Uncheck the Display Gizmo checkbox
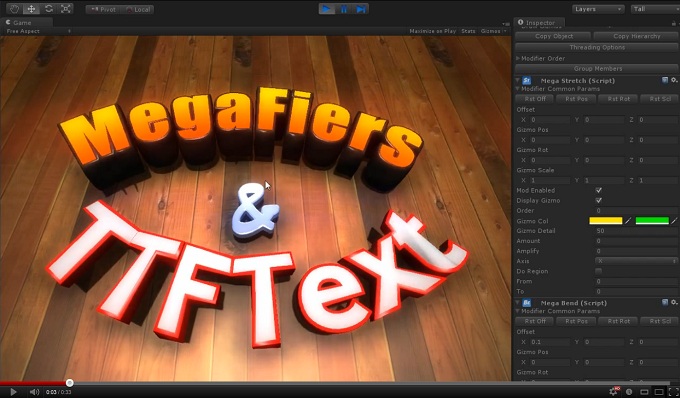 pos(598,200)
